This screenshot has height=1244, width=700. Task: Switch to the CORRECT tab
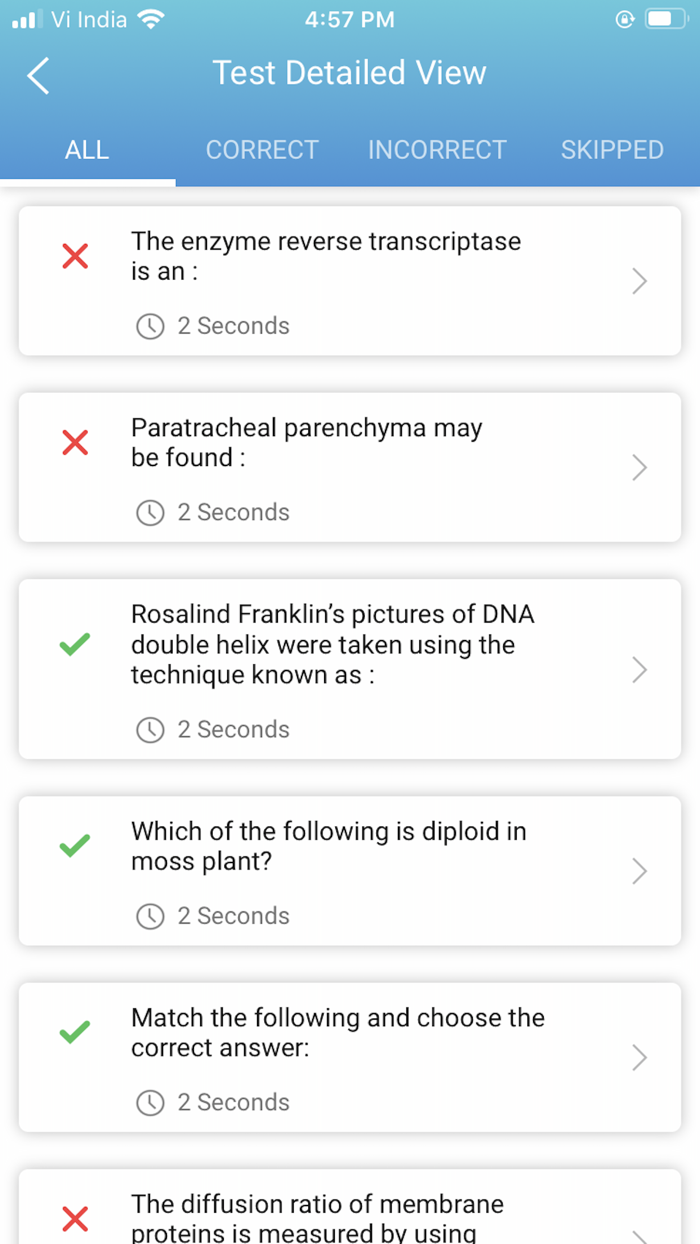(x=262, y=149)
